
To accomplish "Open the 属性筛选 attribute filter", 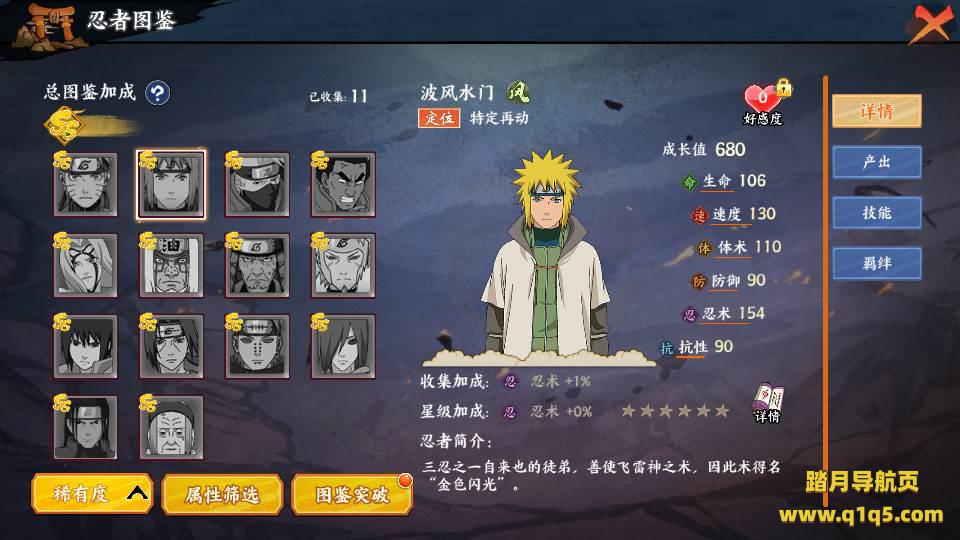I will click(222, 493).
